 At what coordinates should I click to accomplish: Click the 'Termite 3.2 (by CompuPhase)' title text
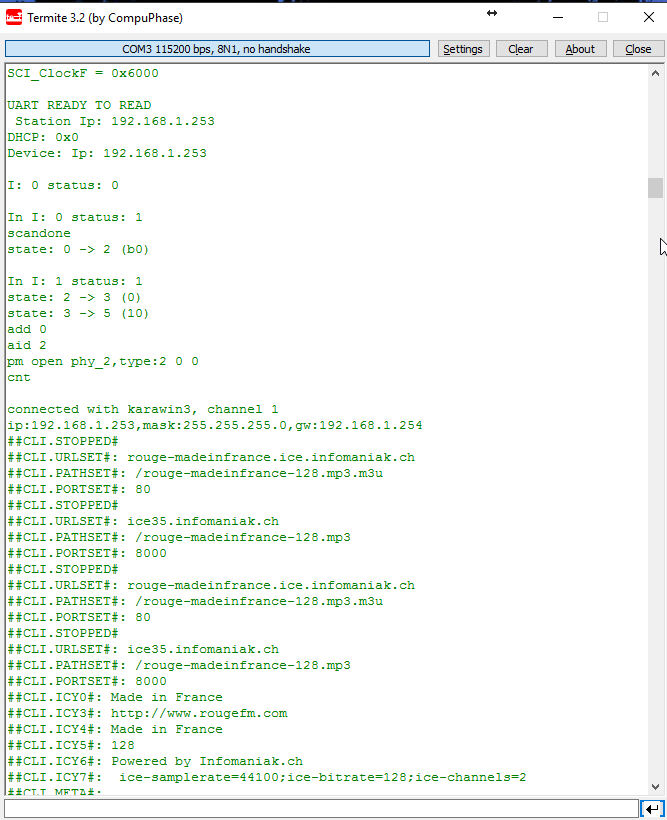click(105, 18)
